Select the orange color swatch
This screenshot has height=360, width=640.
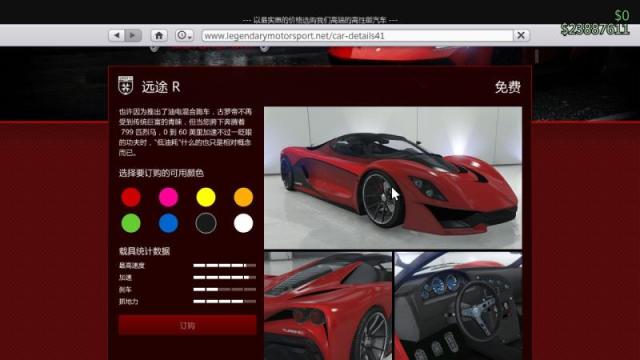[x=243, y=197]
